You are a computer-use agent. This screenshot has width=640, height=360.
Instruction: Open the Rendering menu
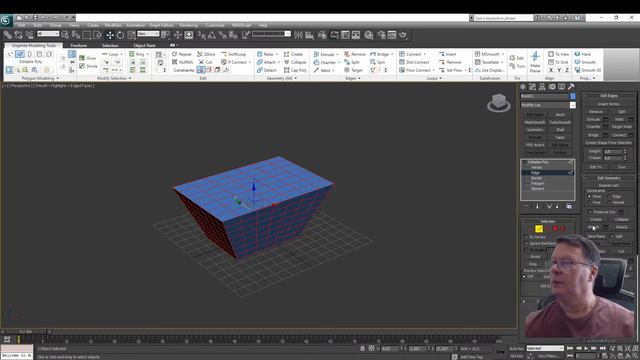pyautogui.click(x=188, y=25)
